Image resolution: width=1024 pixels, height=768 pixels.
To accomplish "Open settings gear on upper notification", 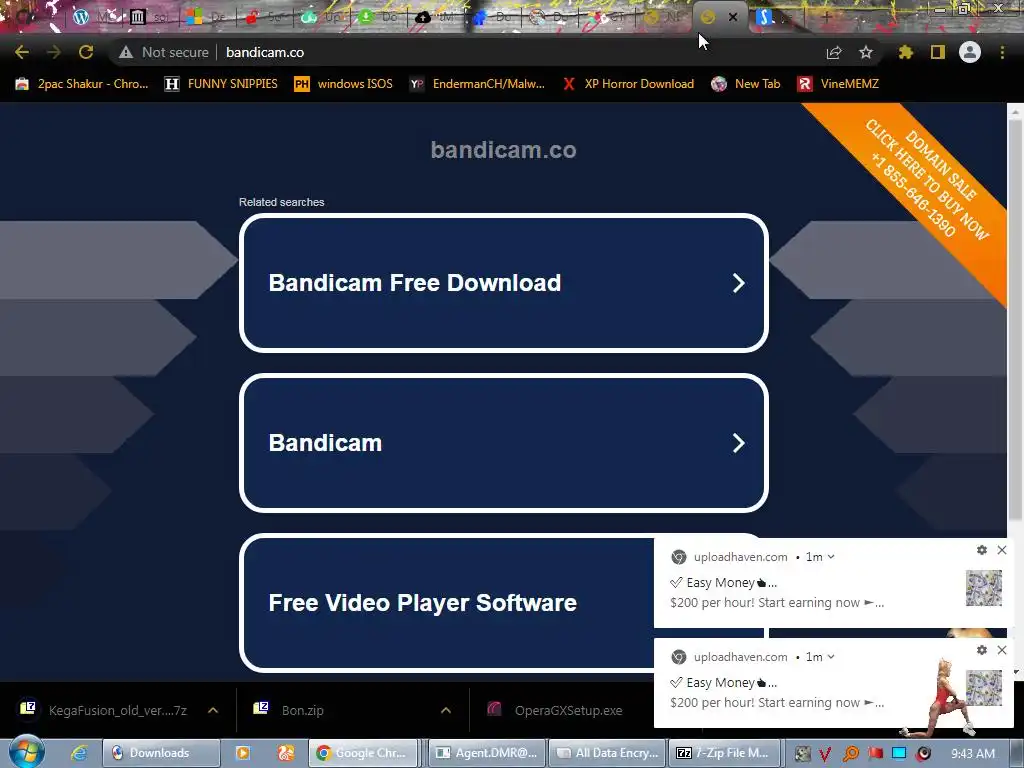I will [982, 550].
